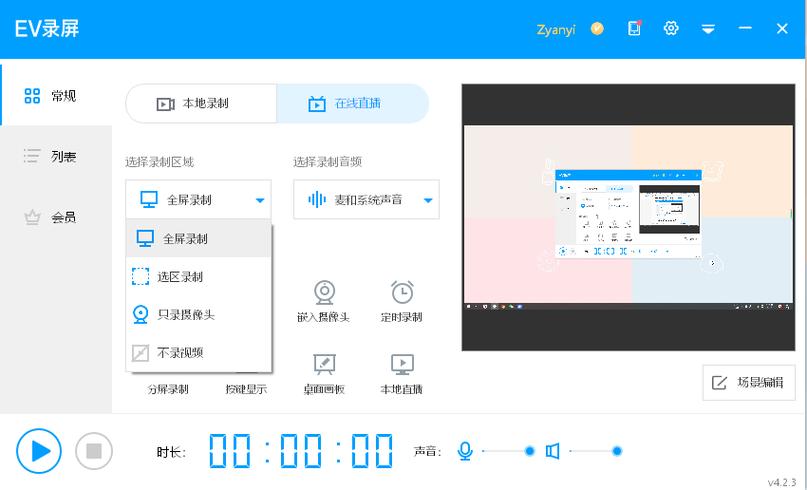The height and width of the screenshot is (490, 807).
Task: Click the Zyanyi username link
Action: 556,29
